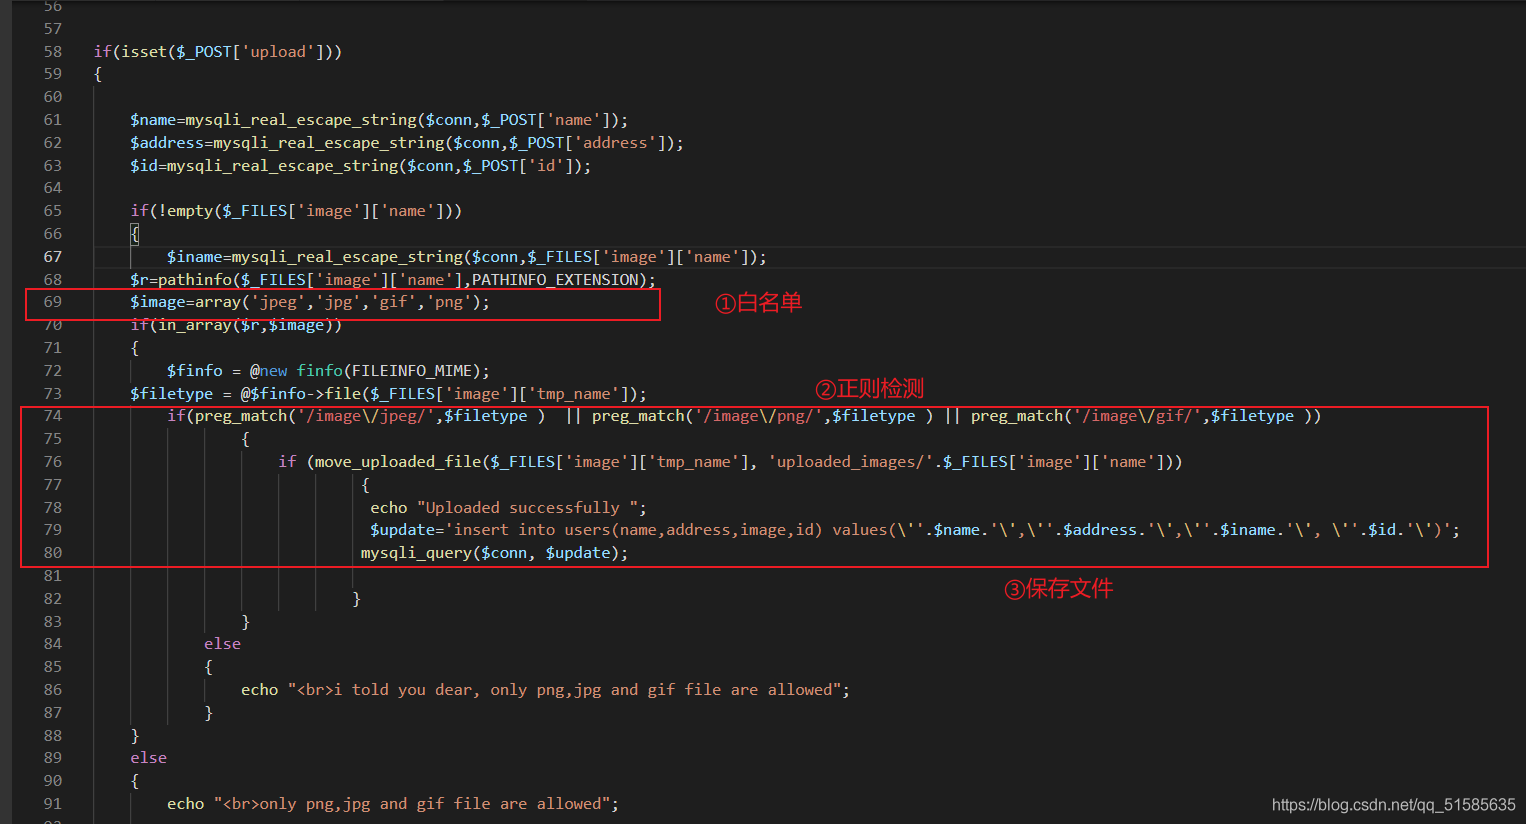Click the if(!empty($_FILES['image']['name'])) line

[296, 211]
